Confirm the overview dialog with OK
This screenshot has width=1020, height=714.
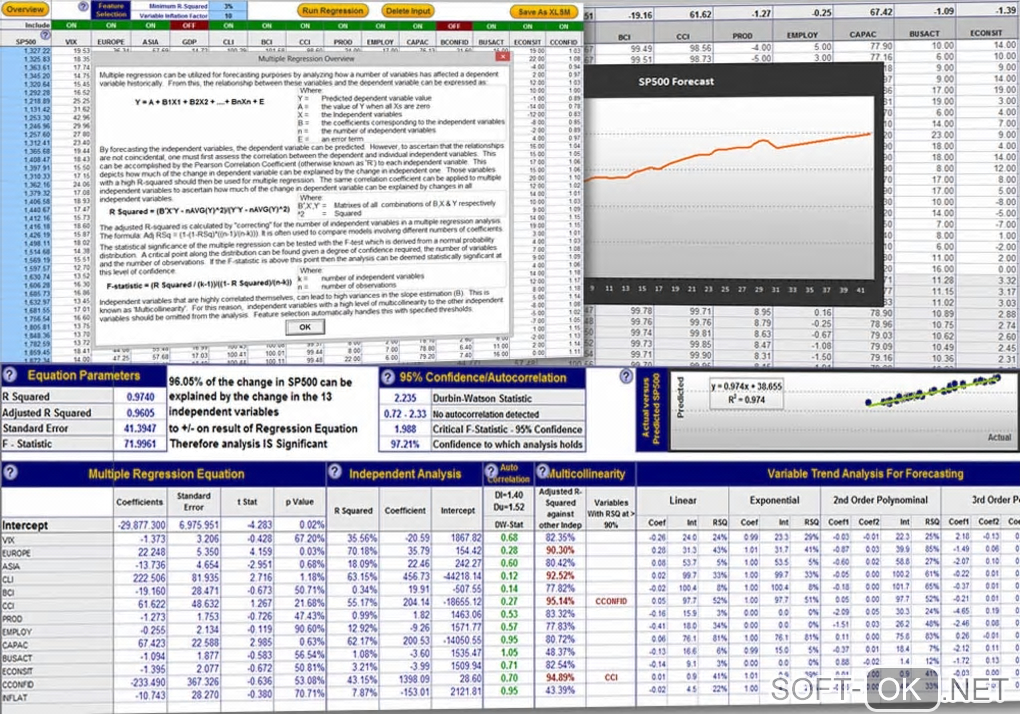click(304, 327)
